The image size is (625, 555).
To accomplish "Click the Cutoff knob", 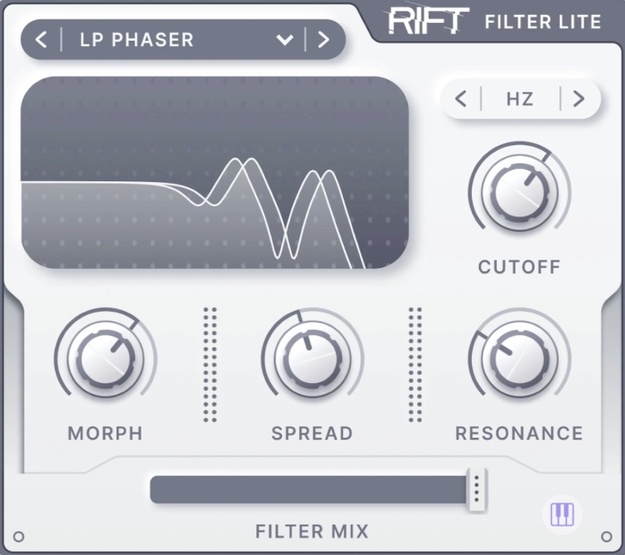I will pos(519,193).
